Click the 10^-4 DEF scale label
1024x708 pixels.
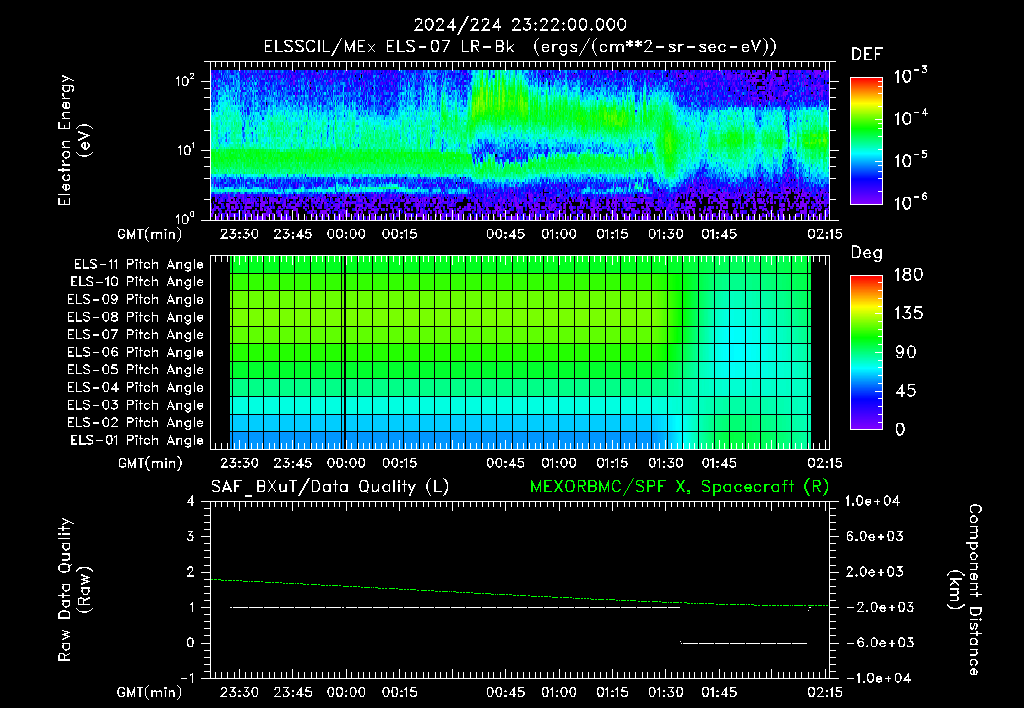coord(910,118)
